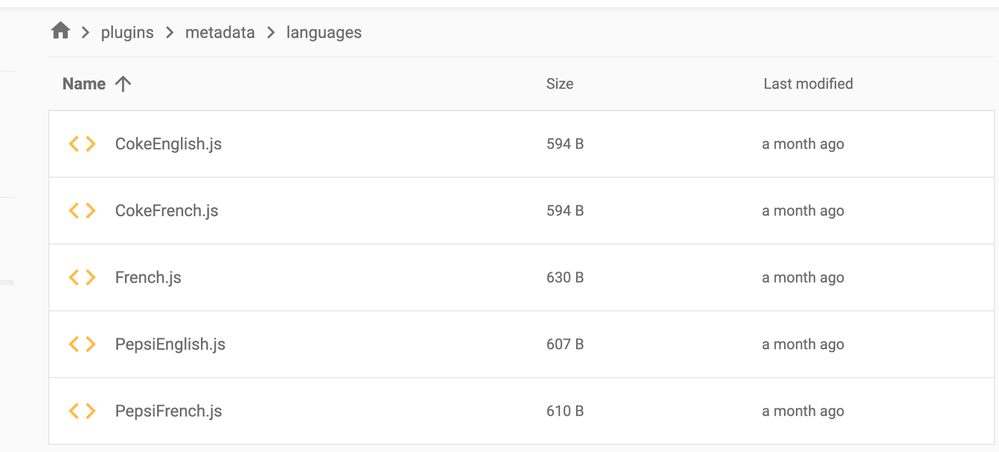Select languages in the breadcrumb path
999x452 pixels.
pyautogui.click(x=324, y=33)
